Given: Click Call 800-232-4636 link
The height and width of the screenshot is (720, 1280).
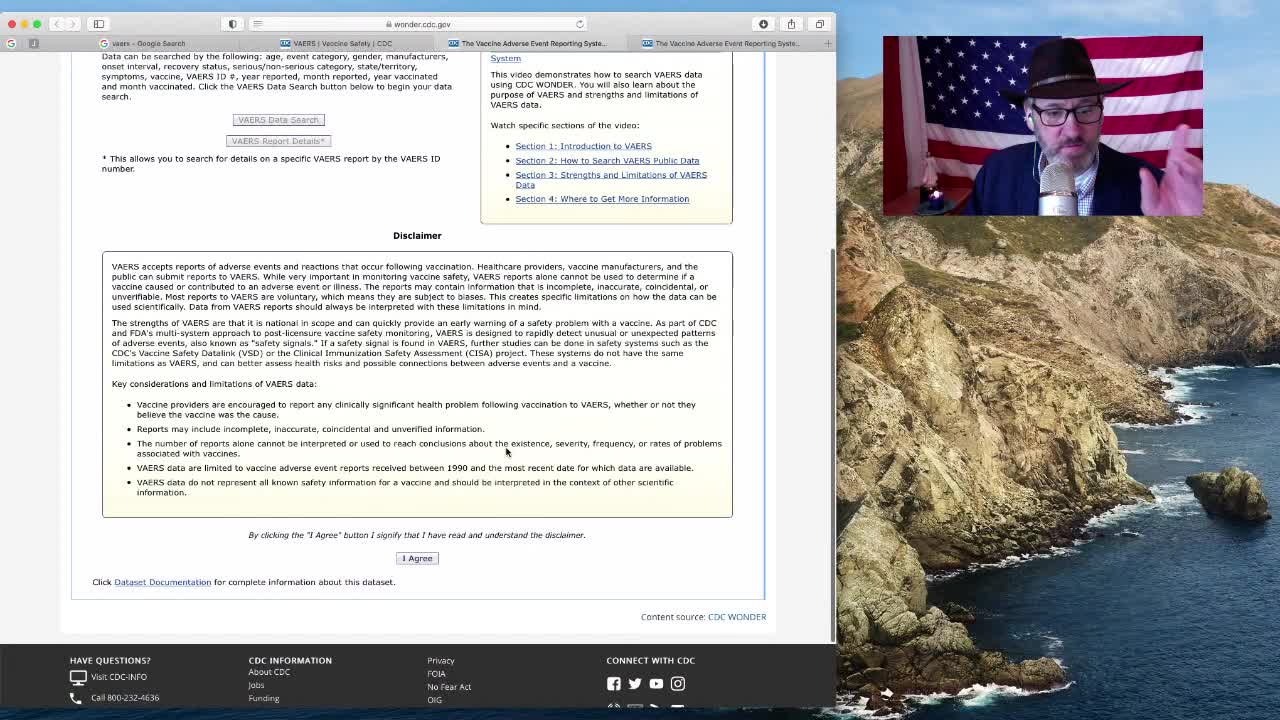Looking at the screenshot, I should coord(125,698).
